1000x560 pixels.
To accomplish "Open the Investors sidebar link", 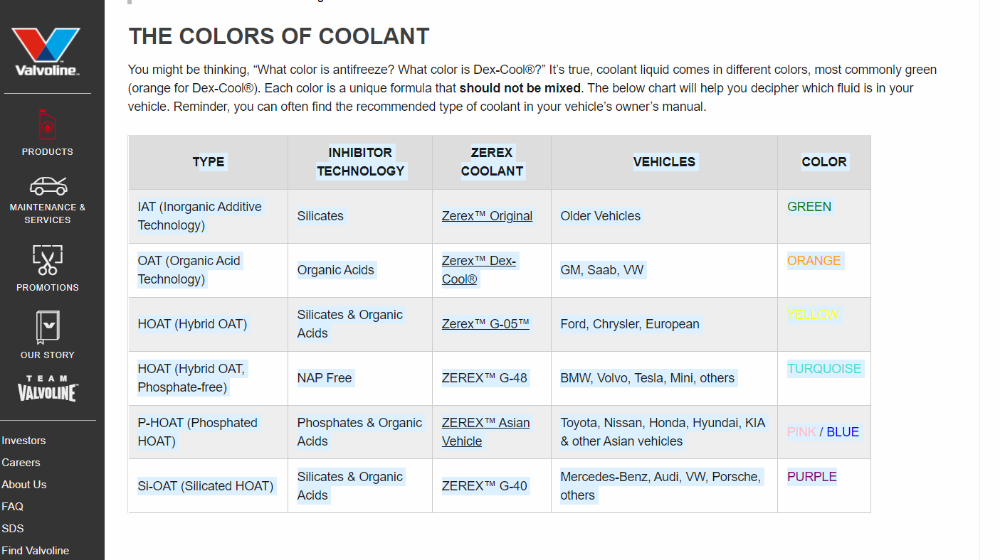I will tap(24, 440).
